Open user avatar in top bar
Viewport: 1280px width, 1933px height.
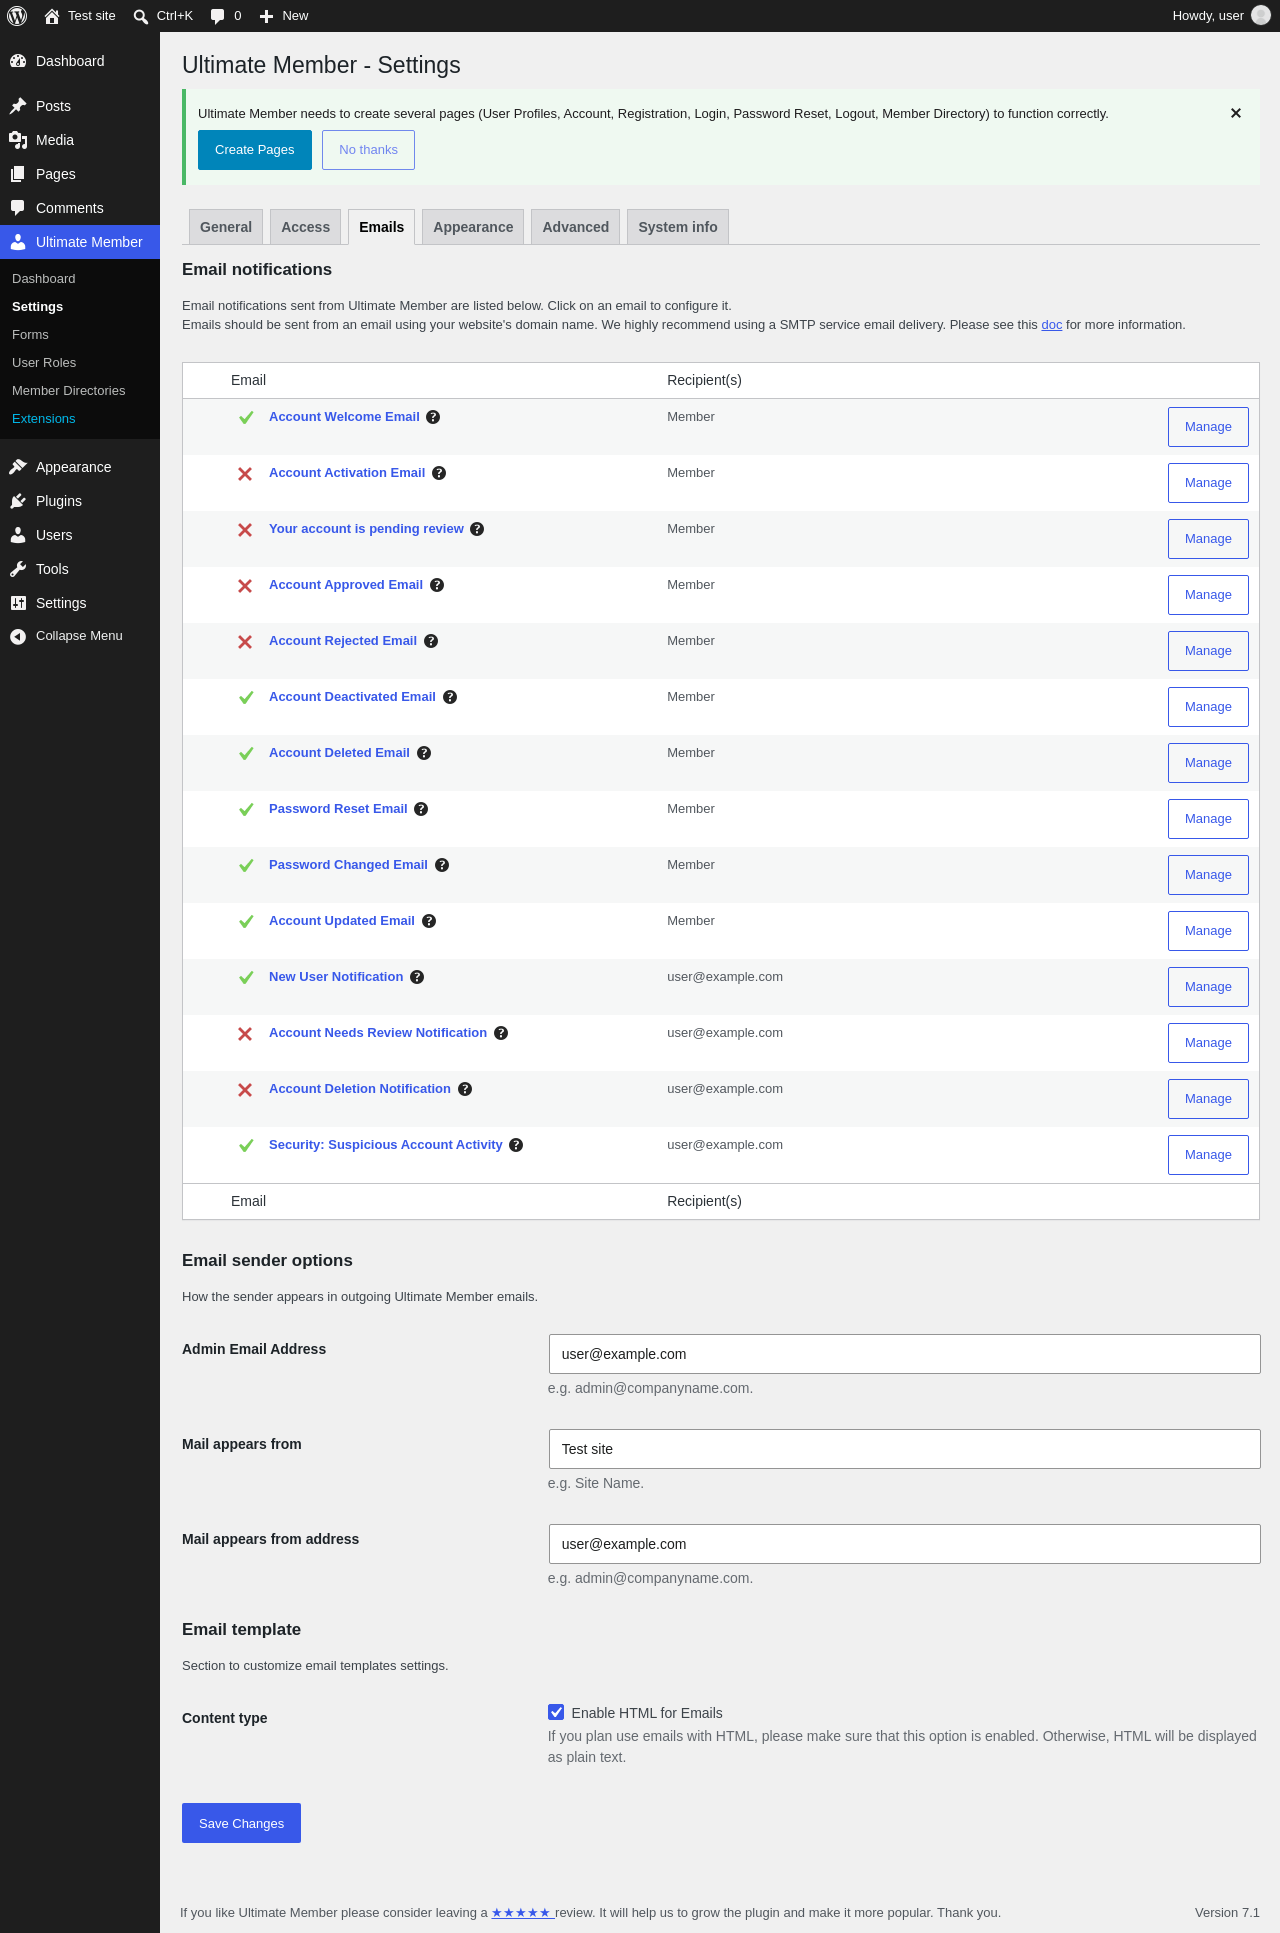[x=1261, y=16]
